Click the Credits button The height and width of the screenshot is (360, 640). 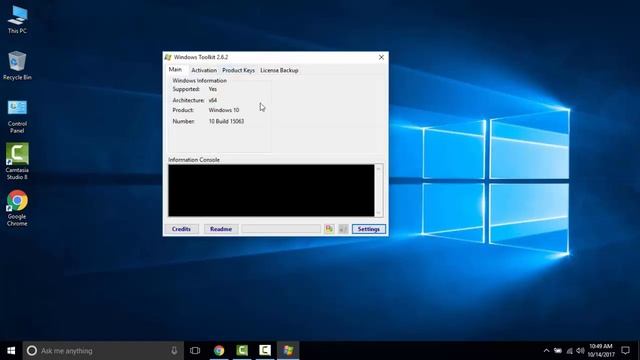point(181,229)
